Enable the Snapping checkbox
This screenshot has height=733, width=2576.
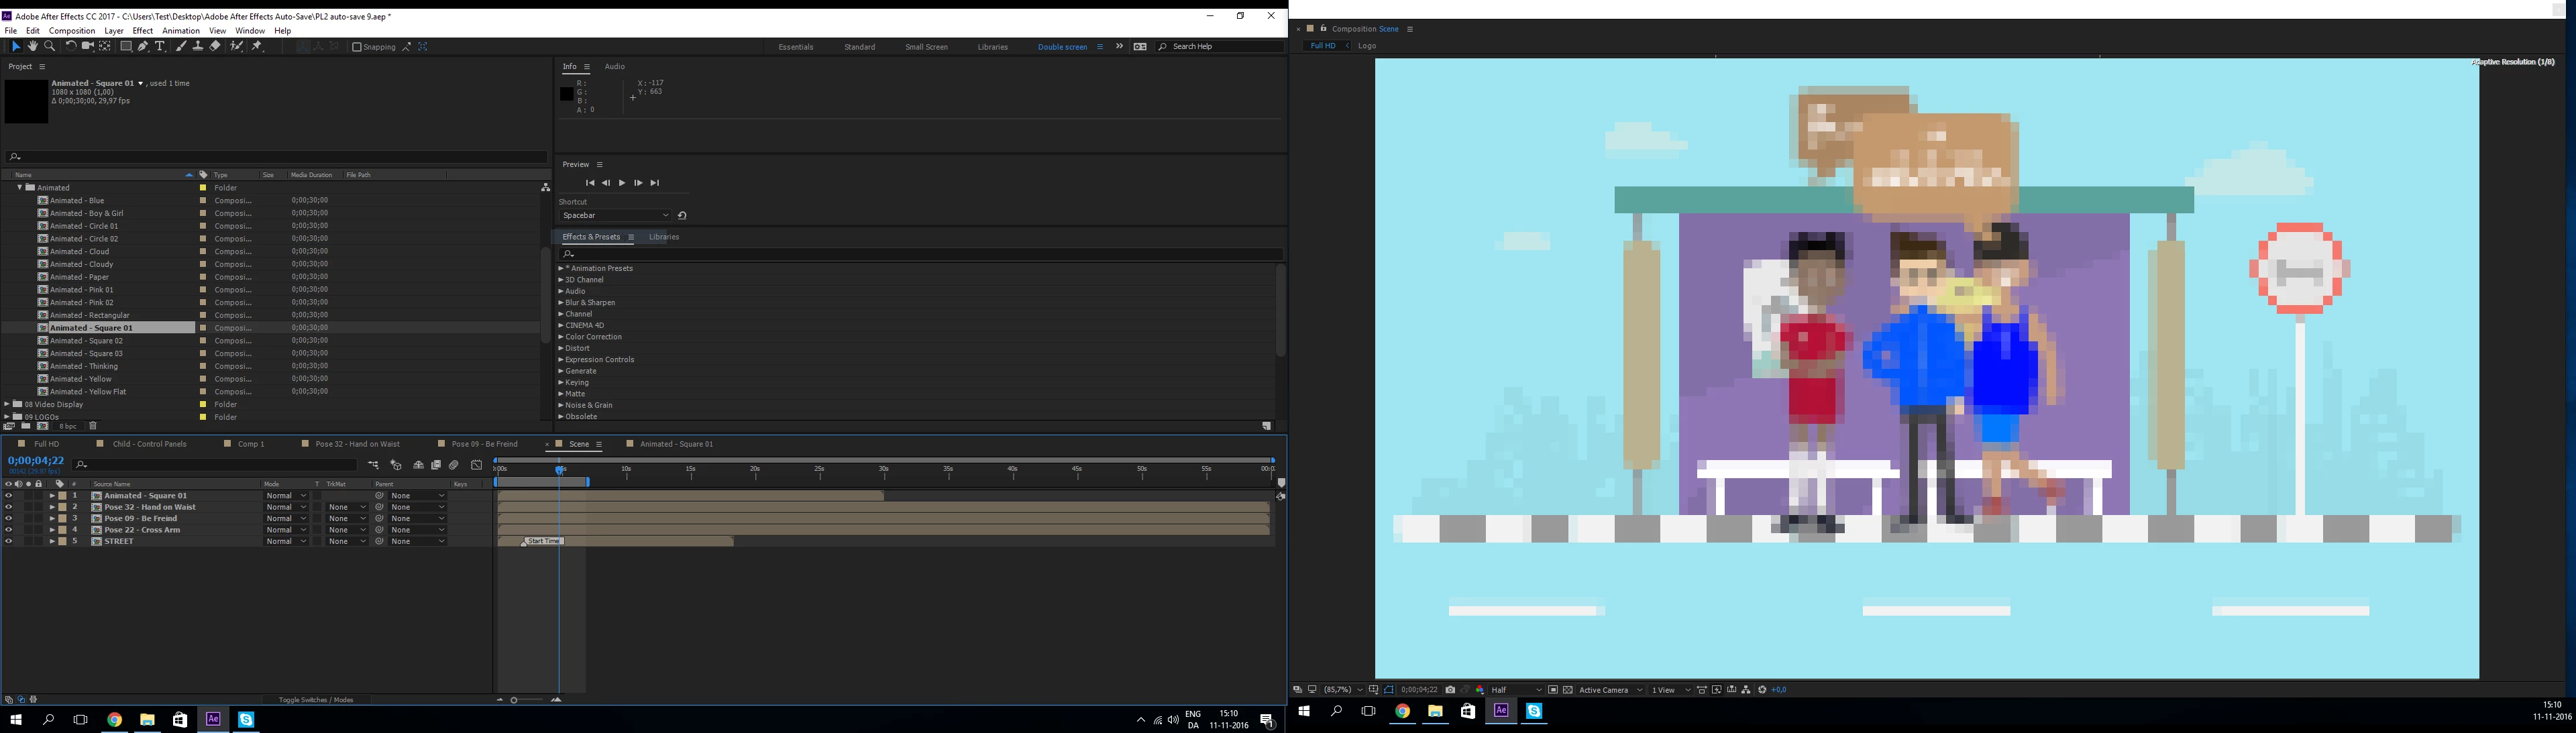357,47
